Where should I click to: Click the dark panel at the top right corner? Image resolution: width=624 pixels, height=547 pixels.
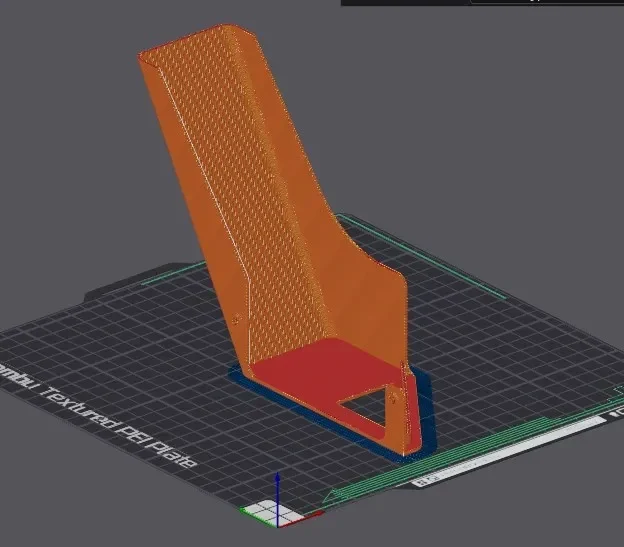(482, 2)
